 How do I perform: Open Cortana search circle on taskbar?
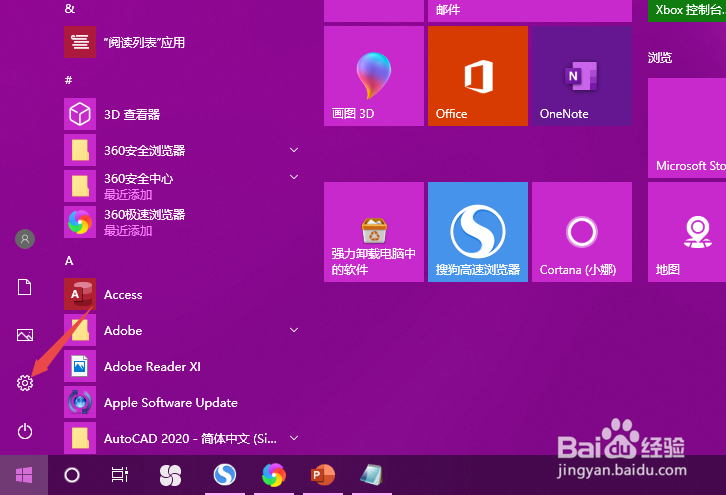pyautogui.click(x=72, y=475)
